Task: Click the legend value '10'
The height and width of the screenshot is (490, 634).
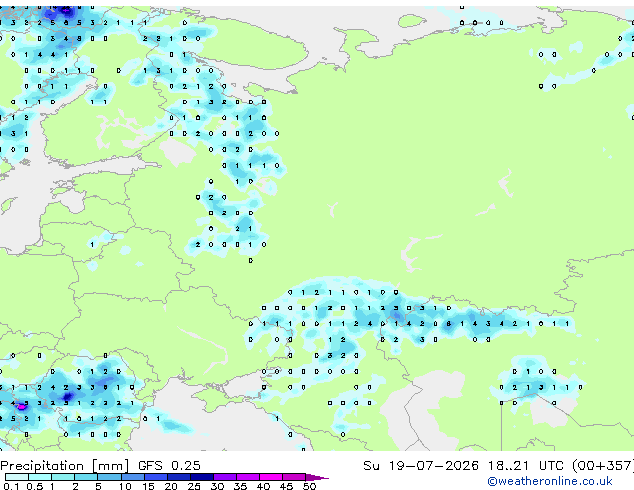Action: tap(125, 486)
